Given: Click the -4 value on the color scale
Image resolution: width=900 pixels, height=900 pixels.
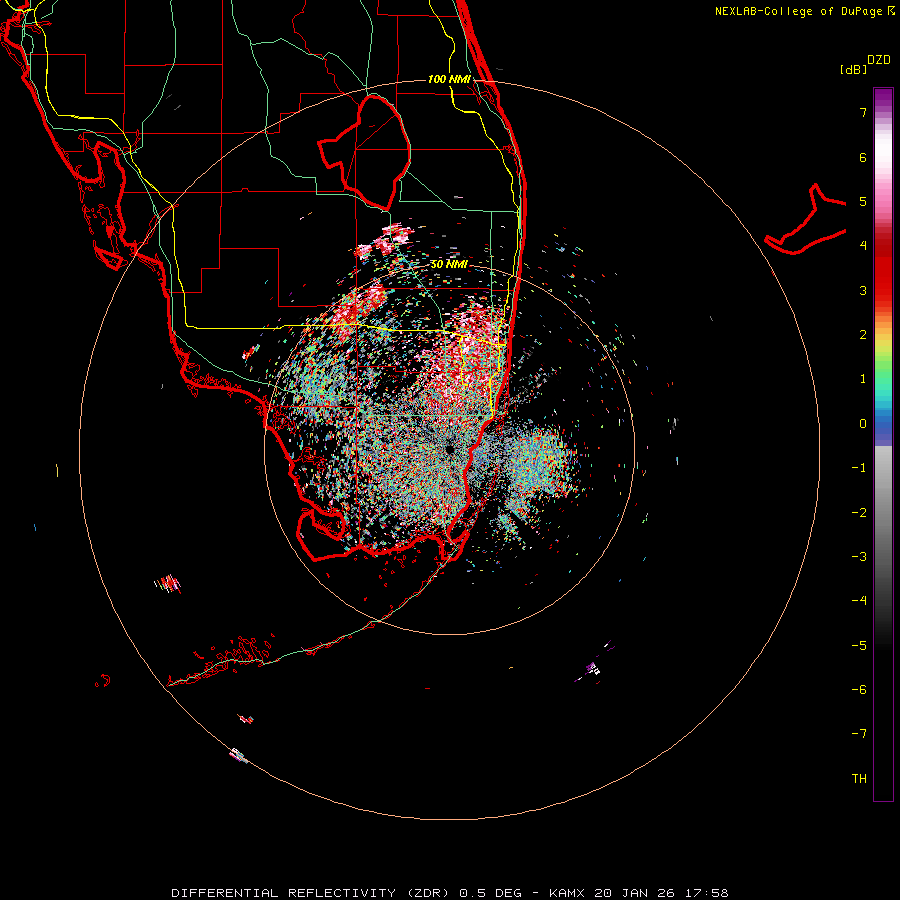Looking at the screenshot, I should (x=859, y=601).
